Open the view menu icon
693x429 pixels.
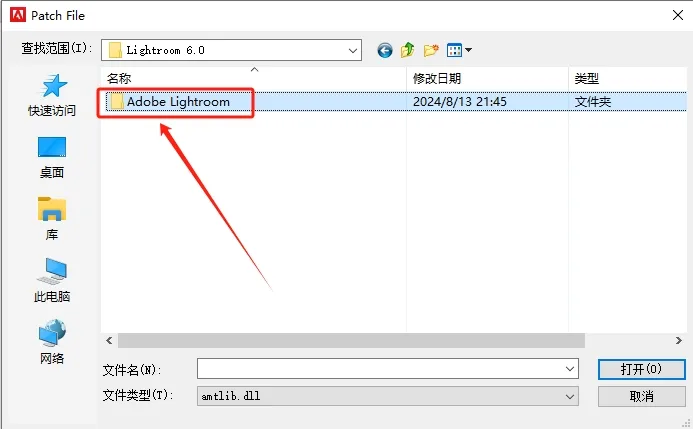[459, 50]
